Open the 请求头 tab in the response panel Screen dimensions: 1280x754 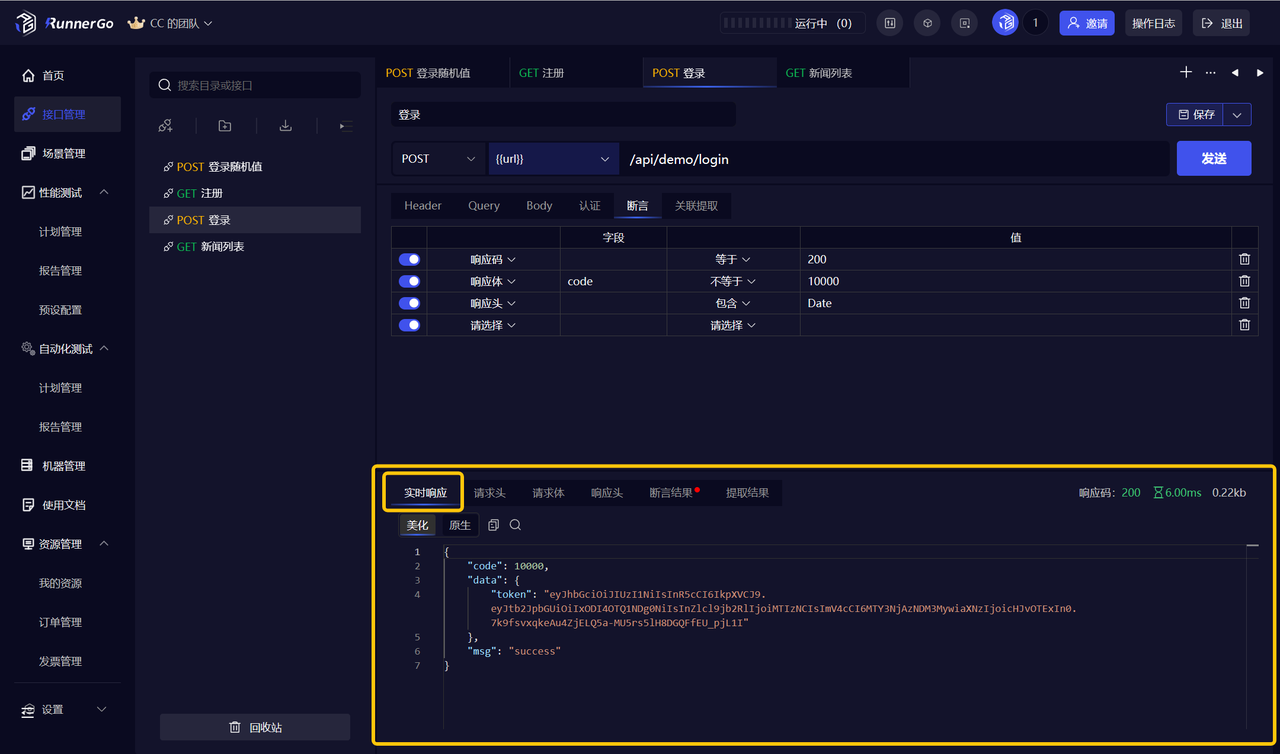(x=489, y=492)
